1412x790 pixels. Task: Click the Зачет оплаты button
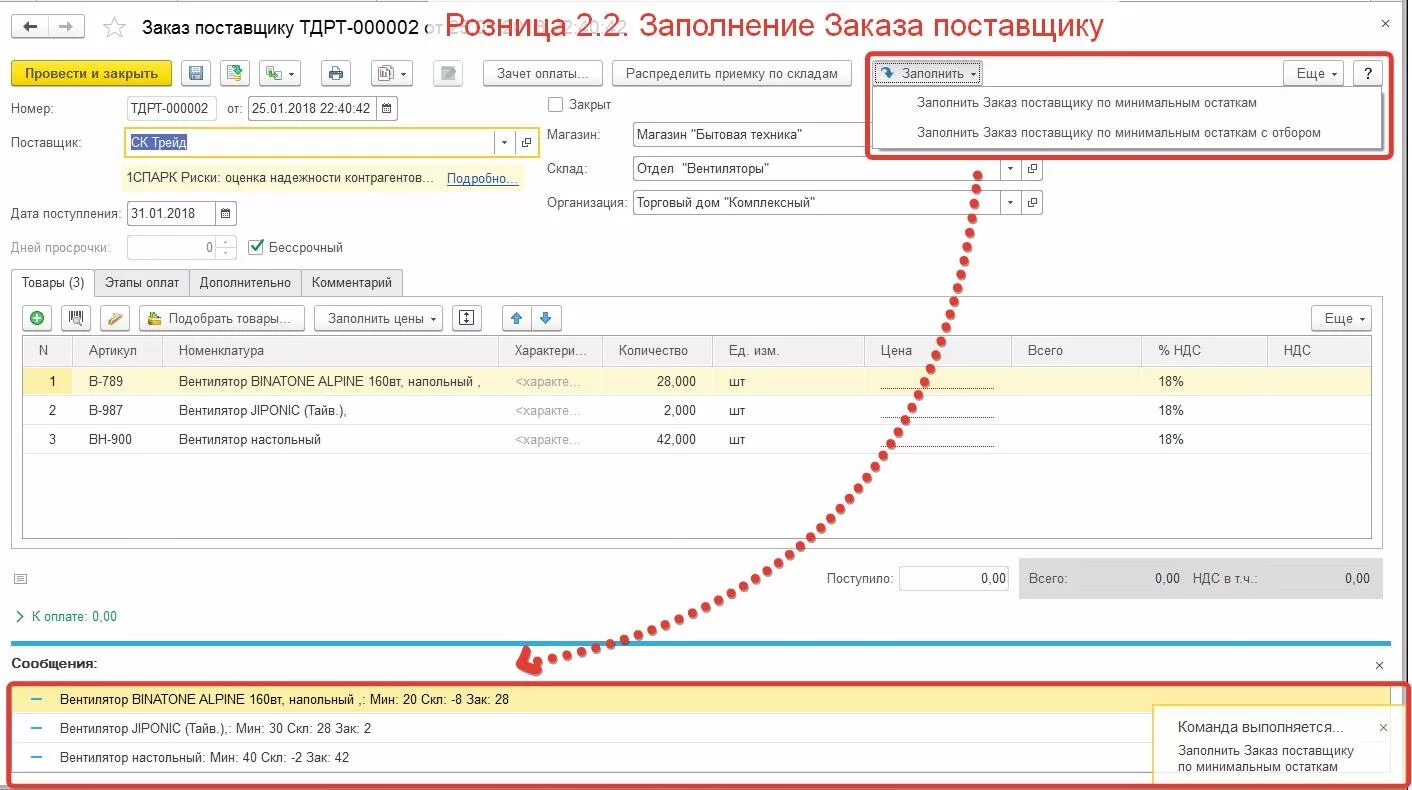pyautogui.click(x=543, y=73)
